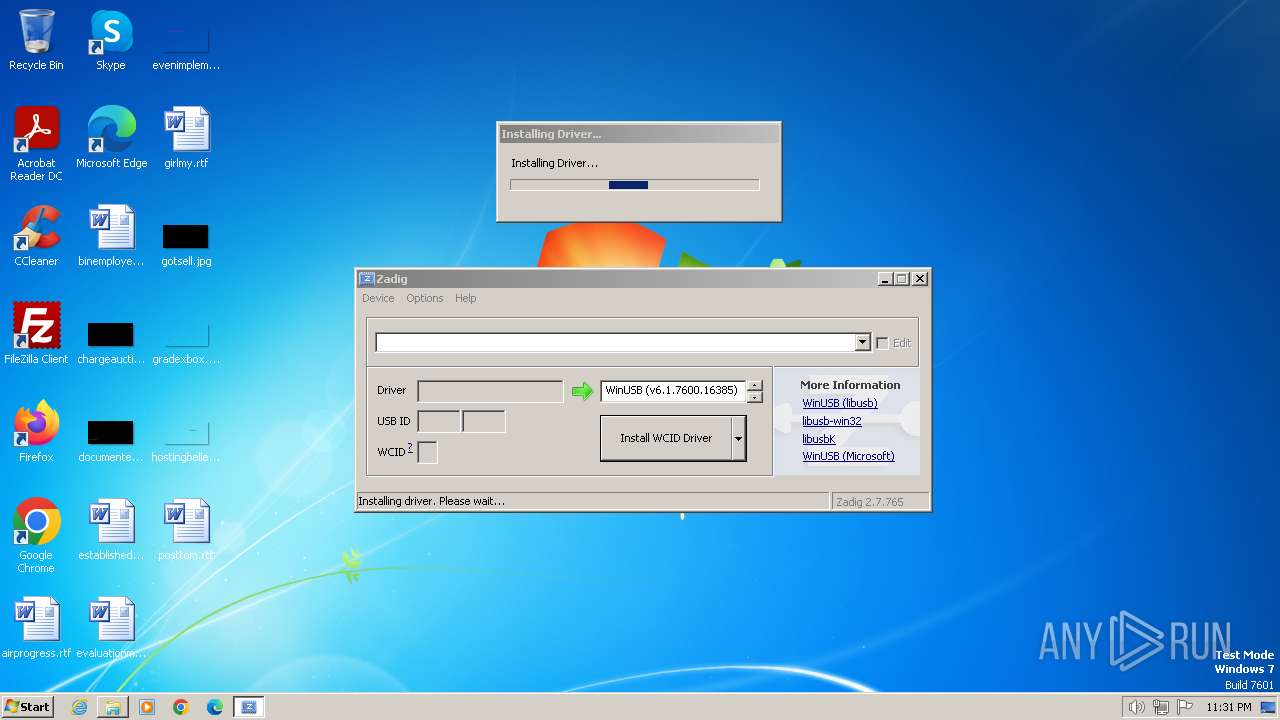The image size is (1280, 720).
Task: Click the second USB ID field
Action: (484, 422)
